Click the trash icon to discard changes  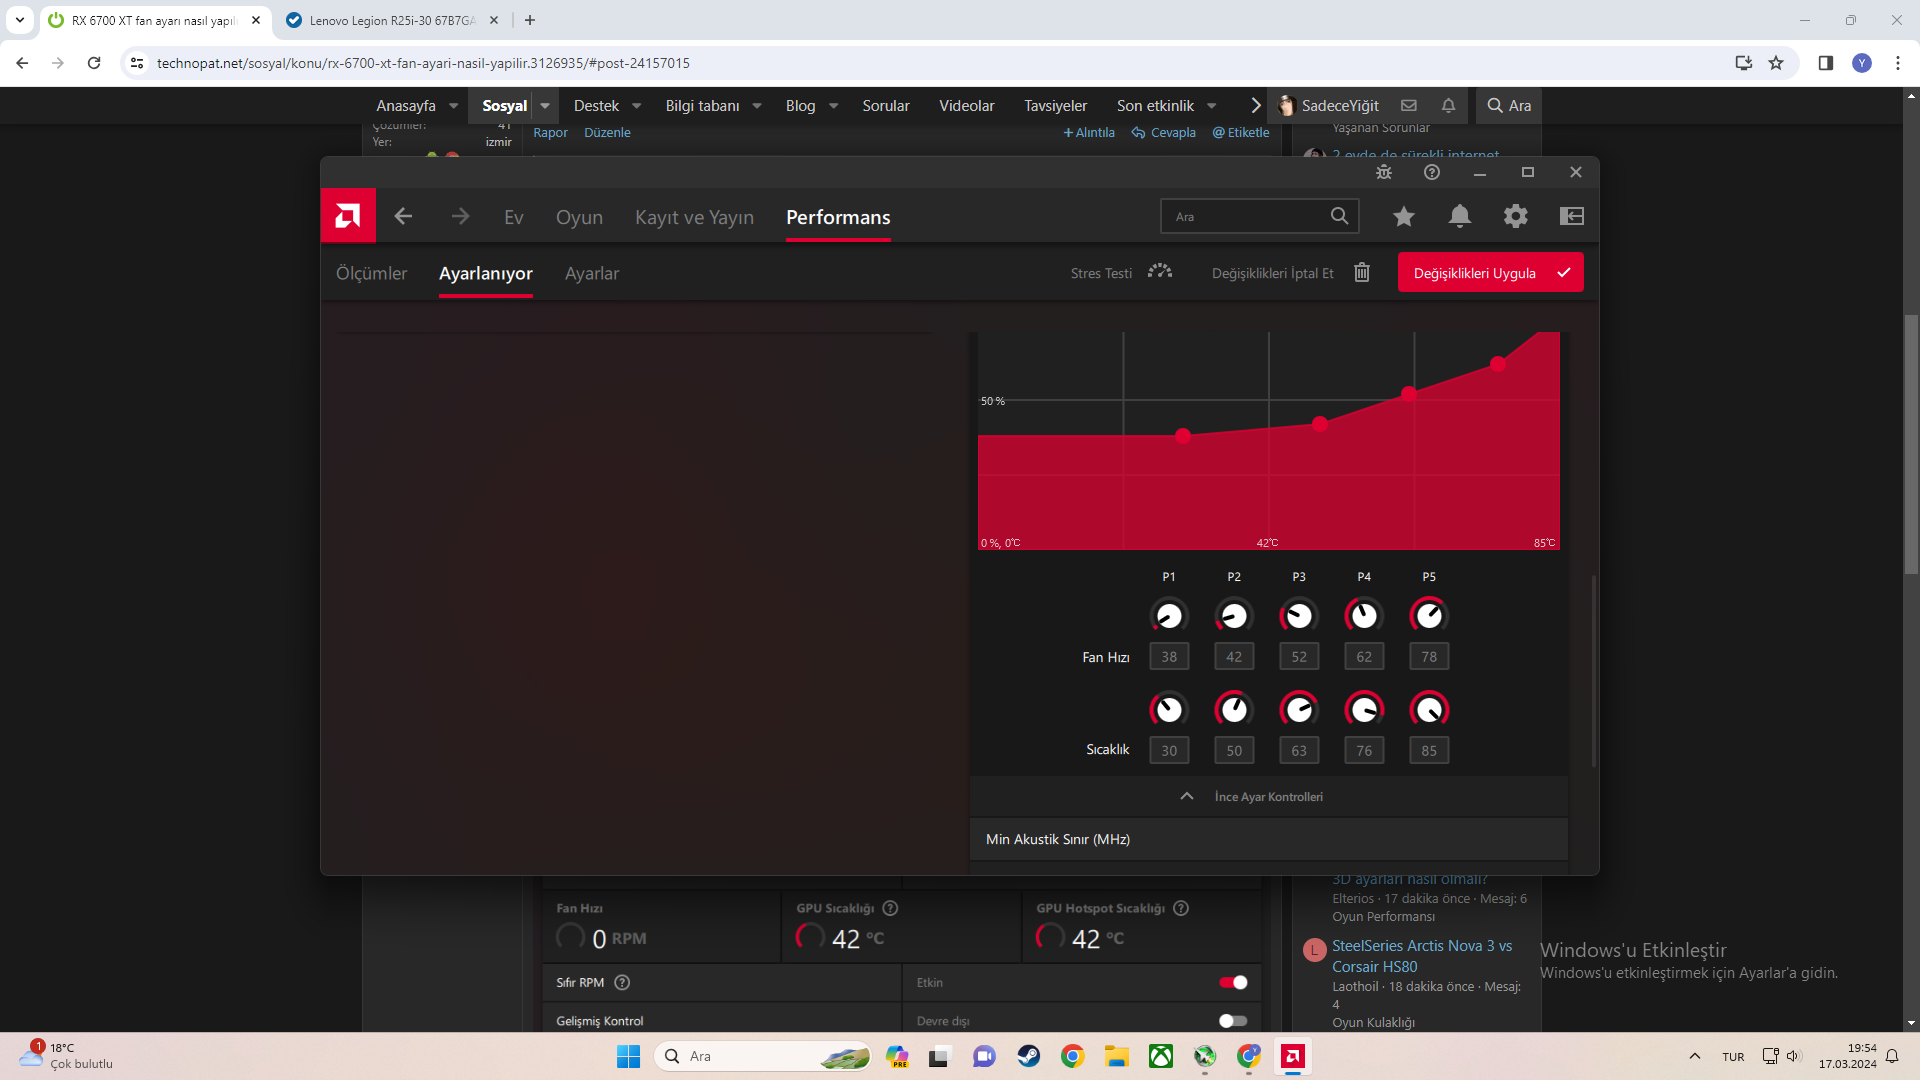tap(1362, 273)
